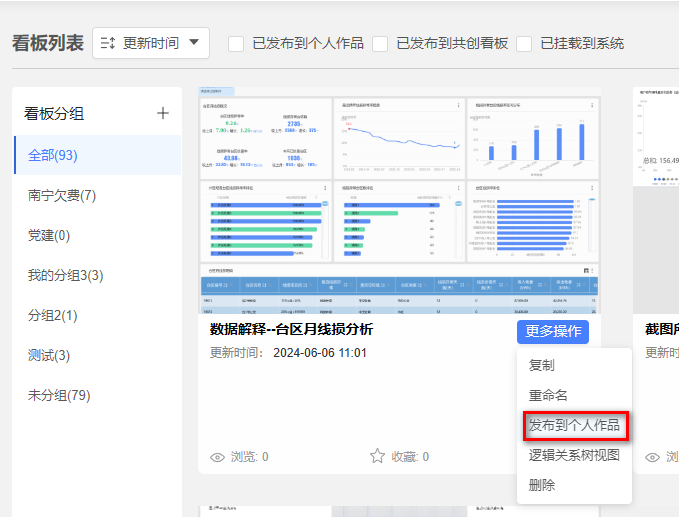Open the 南宁欠费(7) group

click(x=62, y=195)
